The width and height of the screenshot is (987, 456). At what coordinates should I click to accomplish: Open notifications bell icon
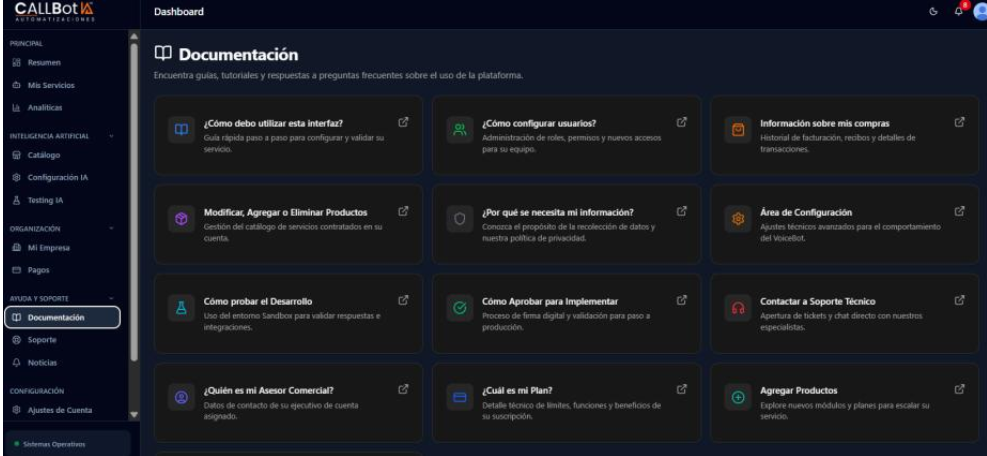coord(959,11)
